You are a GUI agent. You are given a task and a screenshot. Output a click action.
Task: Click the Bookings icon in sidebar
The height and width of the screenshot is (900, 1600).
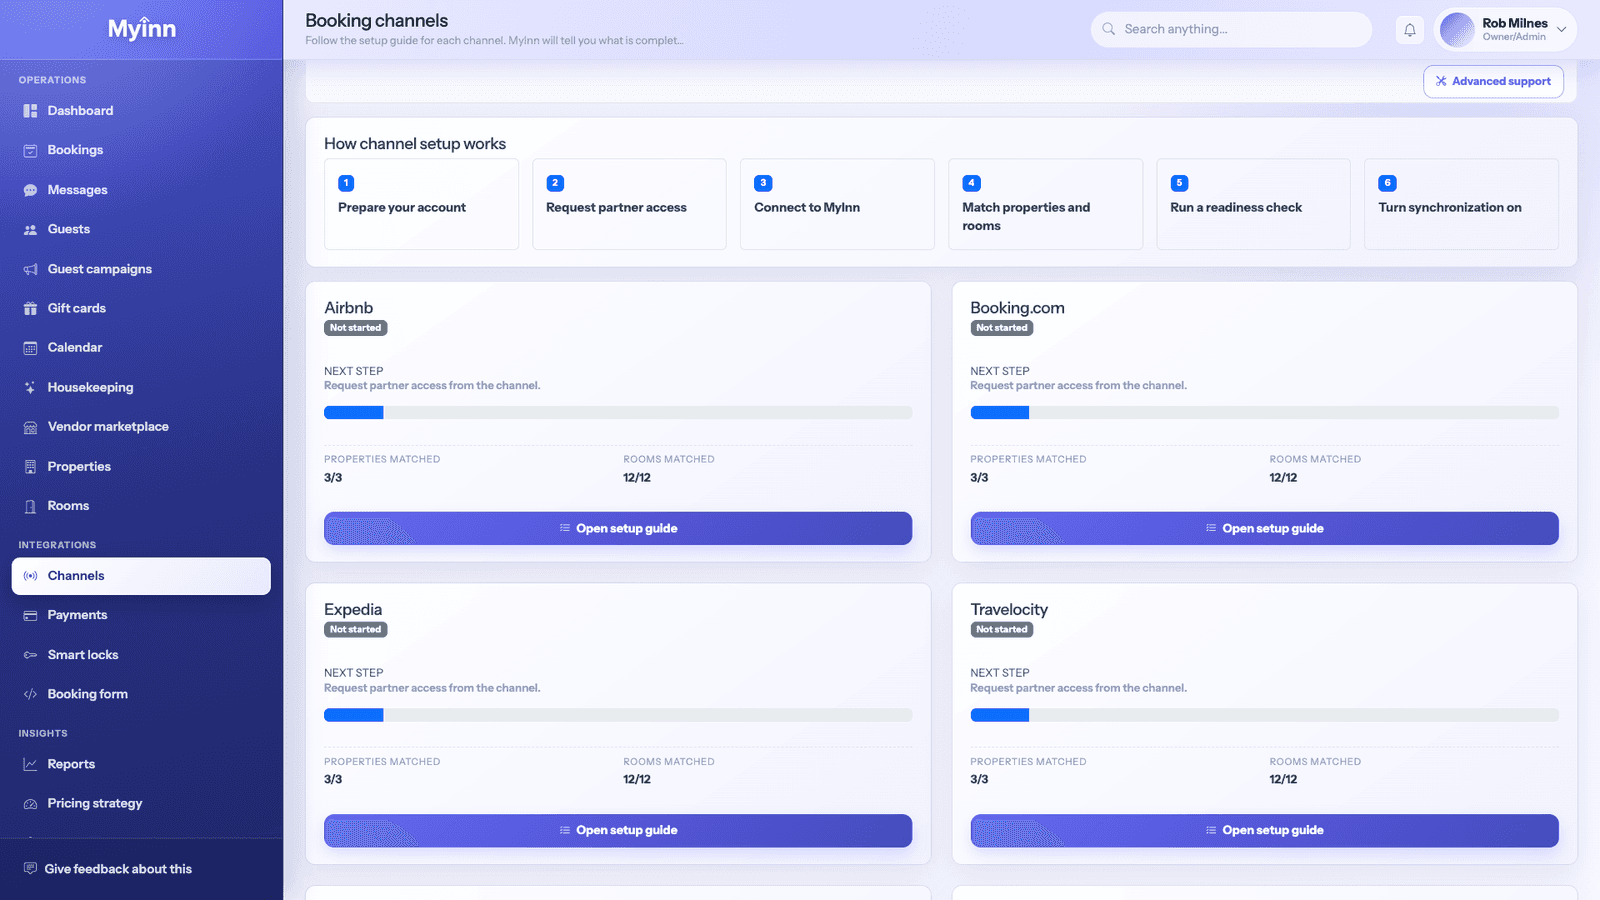30,150
